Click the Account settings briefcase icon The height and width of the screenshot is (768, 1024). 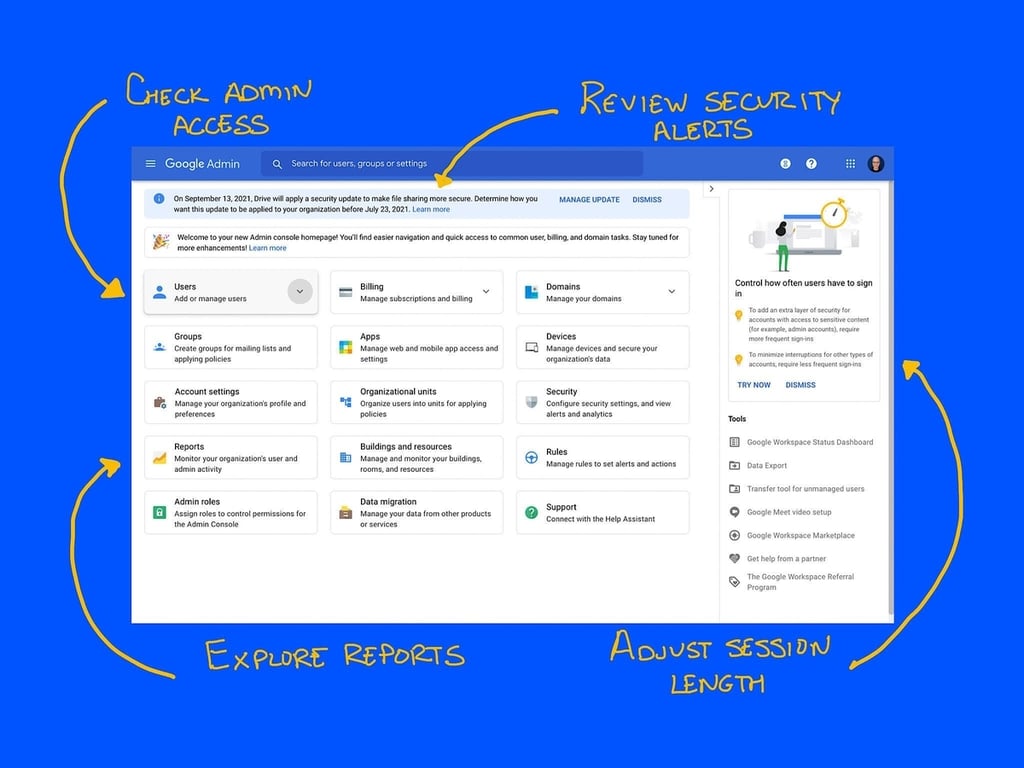[159, 402]
